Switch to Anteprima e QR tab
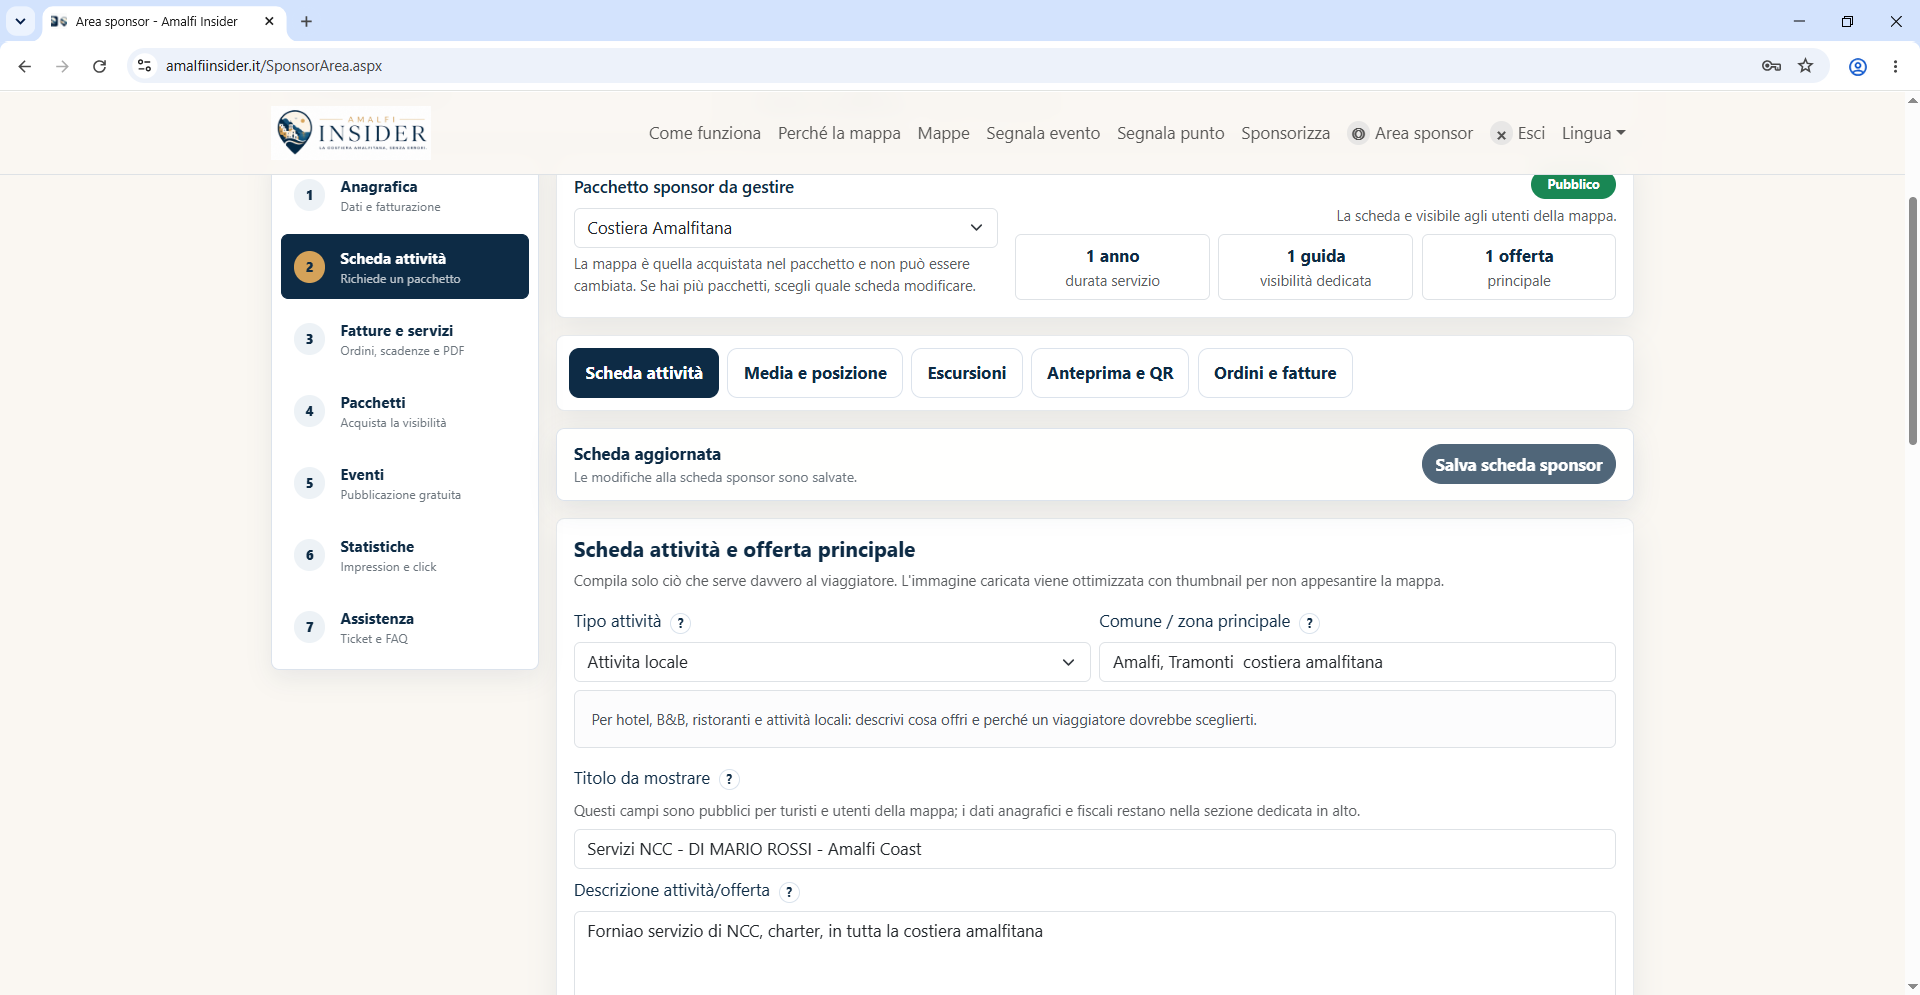This screenshot has width=1920, height=995. tap(1110, 373)
